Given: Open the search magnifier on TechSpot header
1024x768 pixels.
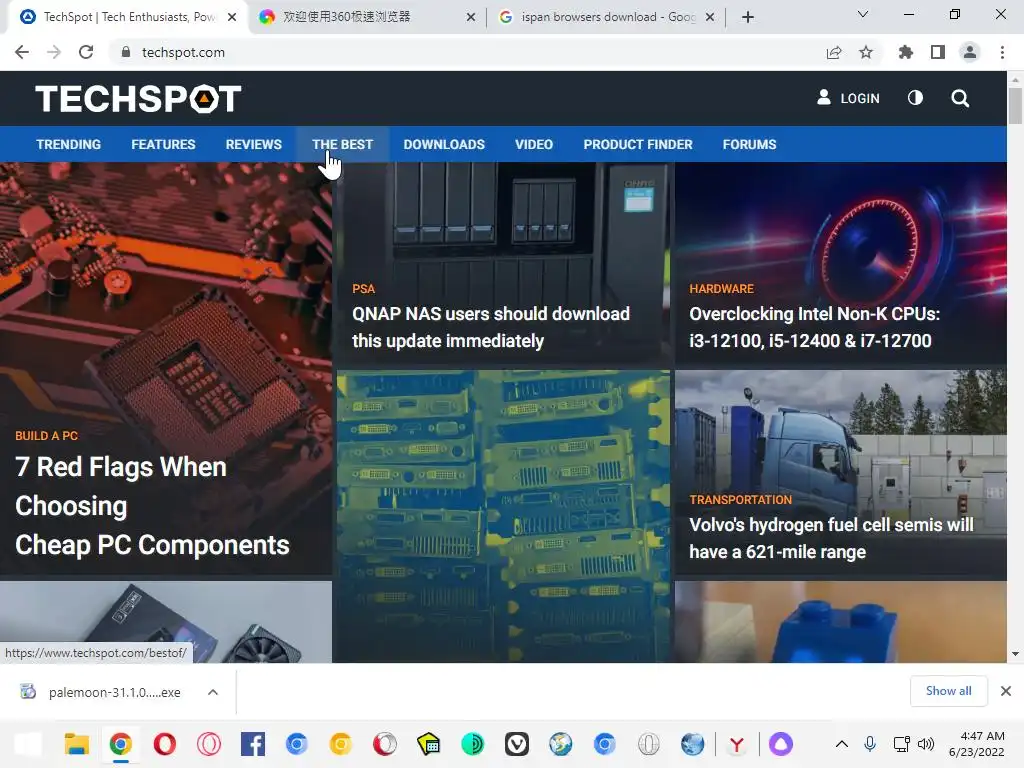Looking at the screenshot, I should click(960, 99).
